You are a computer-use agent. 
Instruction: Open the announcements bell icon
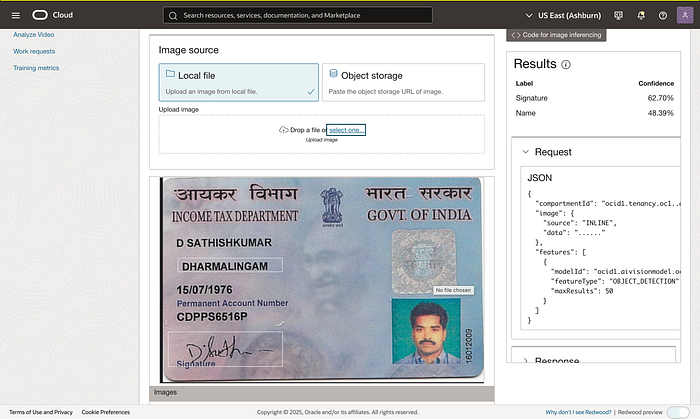[x=641, y=16]
